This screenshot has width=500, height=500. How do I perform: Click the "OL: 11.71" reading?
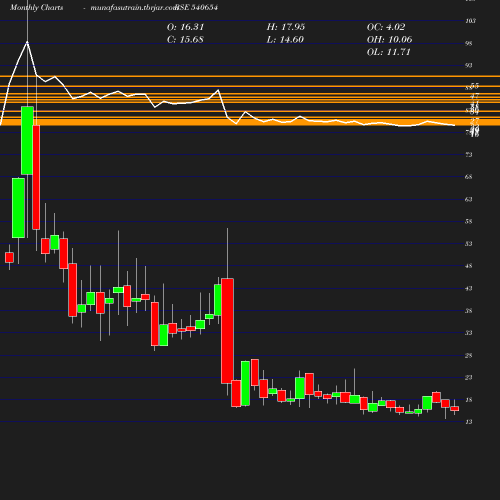click(x=388, y=52)
